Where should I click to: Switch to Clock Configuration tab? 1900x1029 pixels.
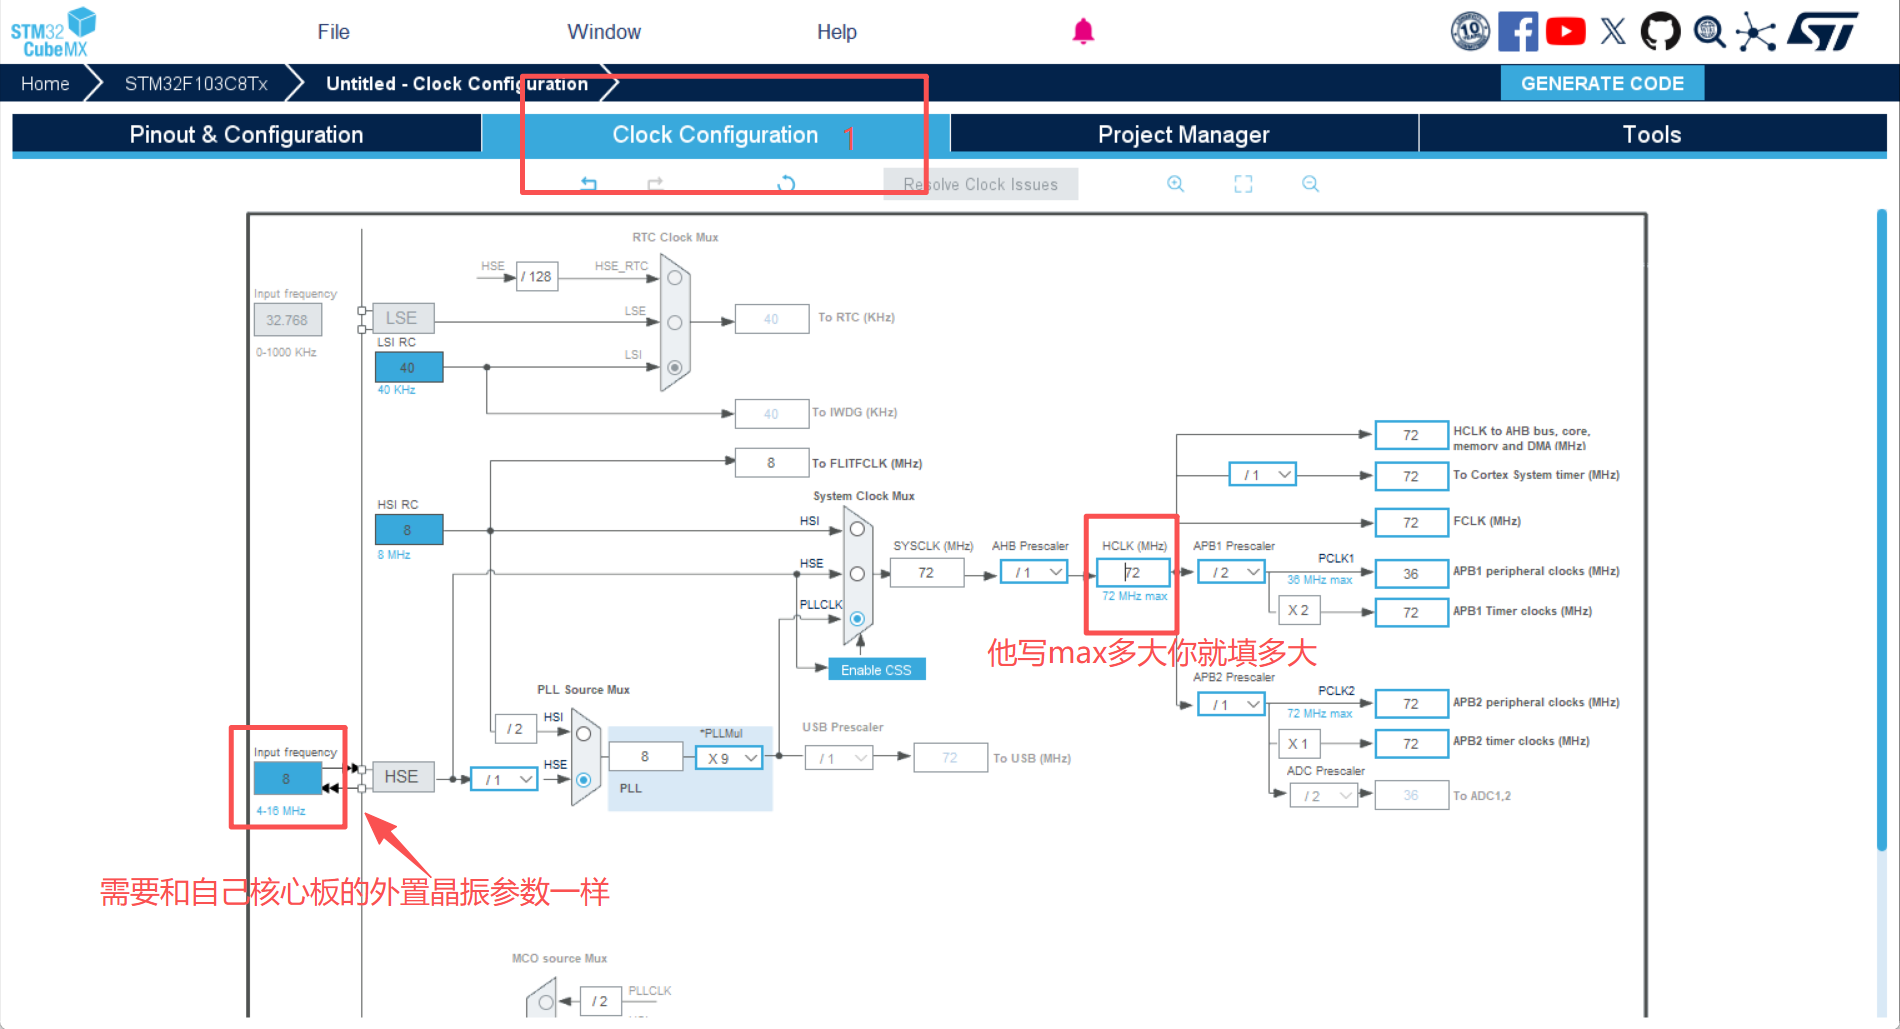715,135
